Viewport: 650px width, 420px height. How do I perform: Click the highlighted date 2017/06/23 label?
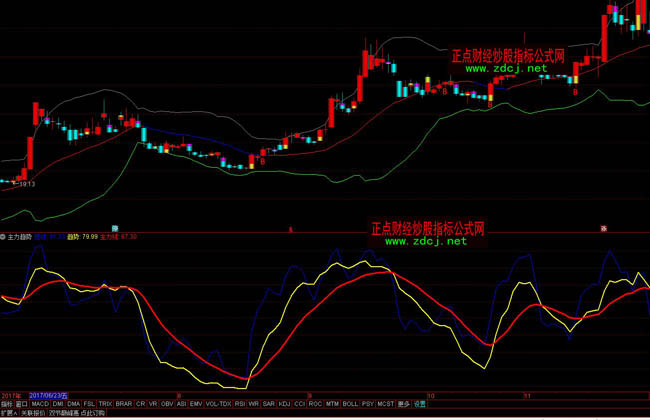[x=54, y=396]
